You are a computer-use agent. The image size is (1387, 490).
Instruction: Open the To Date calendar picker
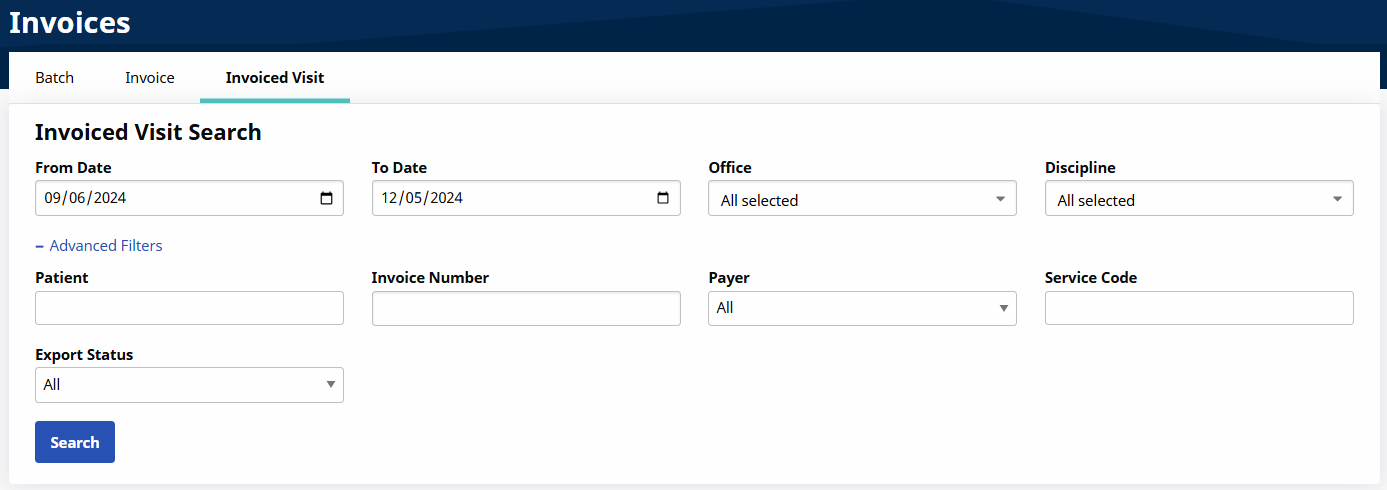(663, 198)
